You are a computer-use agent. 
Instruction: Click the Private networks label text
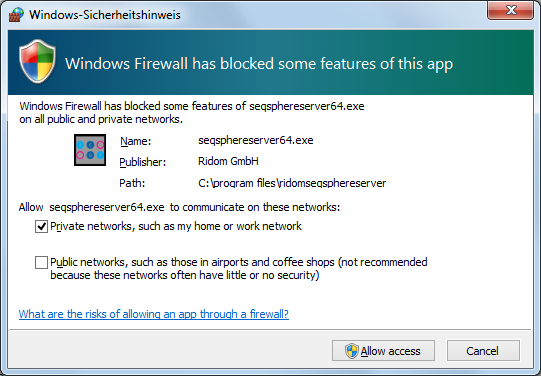[176, 226]
